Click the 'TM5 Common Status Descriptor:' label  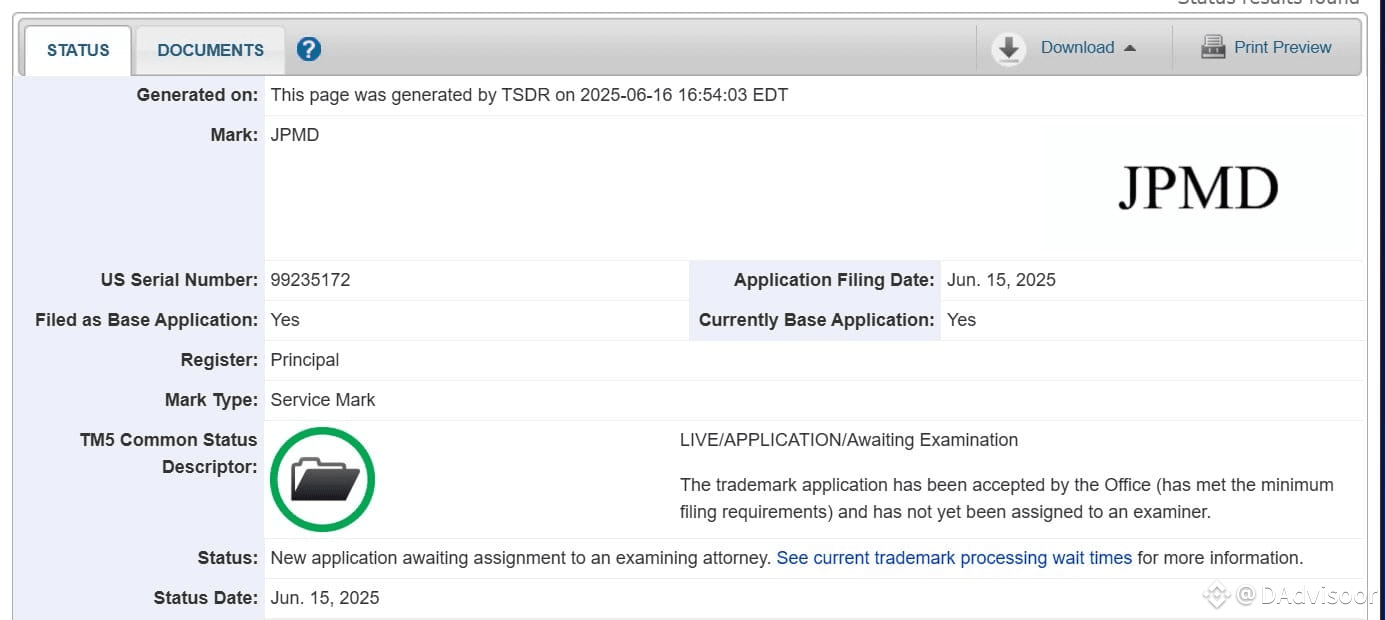(x=168, y=453)
